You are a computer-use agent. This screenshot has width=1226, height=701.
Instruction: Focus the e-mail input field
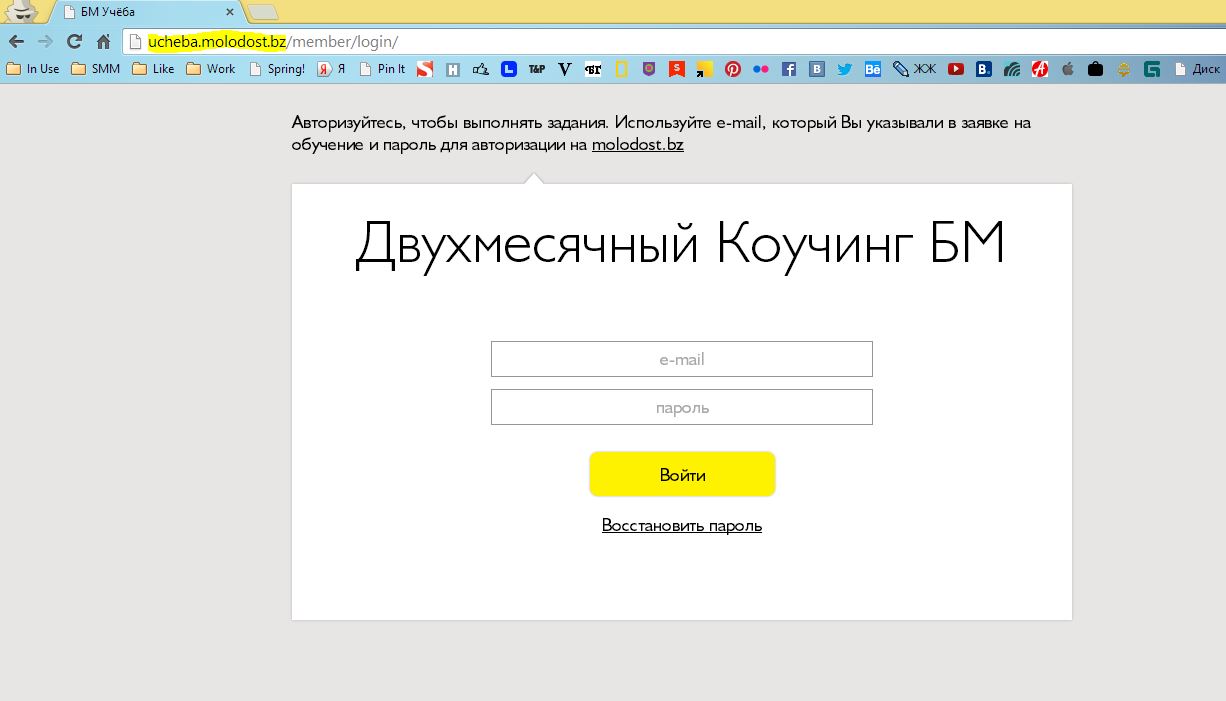(682, 359)
